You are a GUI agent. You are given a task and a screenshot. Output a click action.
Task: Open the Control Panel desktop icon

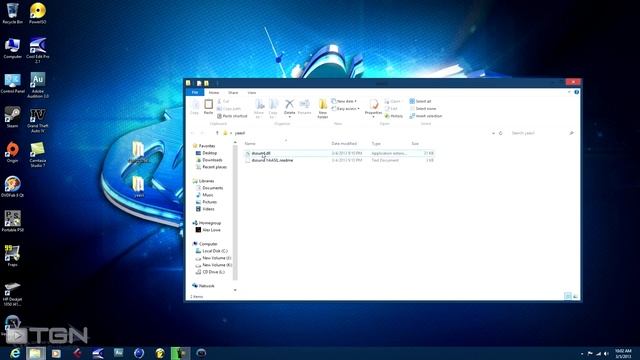pyautogui.click(x=12, y=83)
